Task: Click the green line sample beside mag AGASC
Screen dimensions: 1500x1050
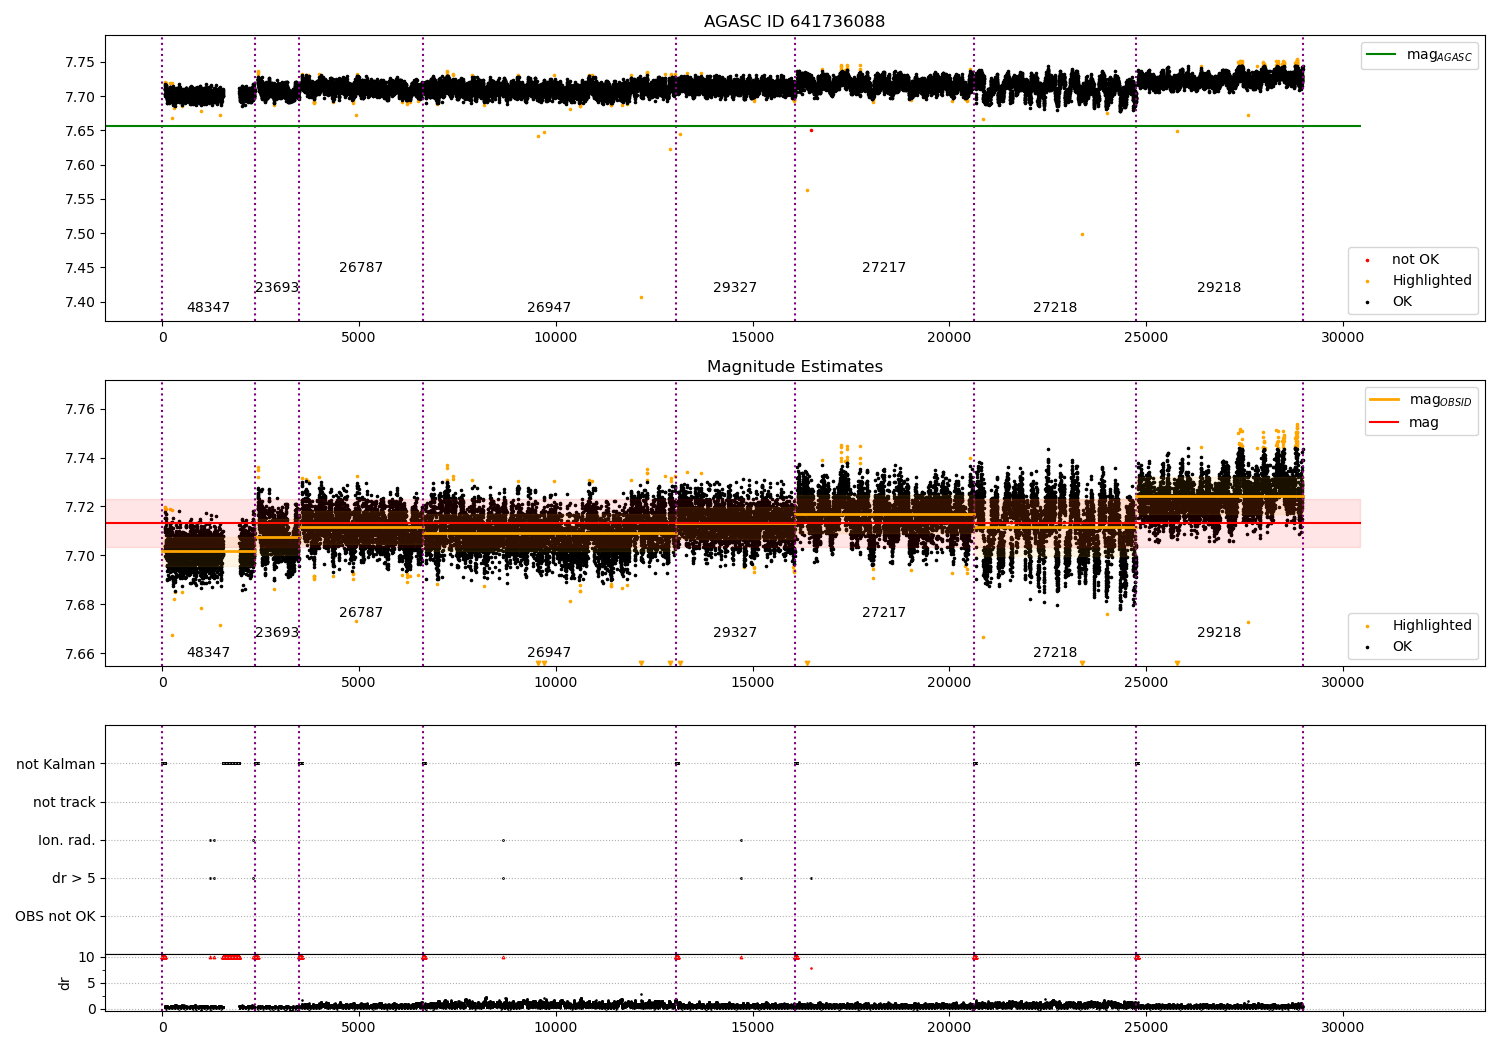Action: [1382, 55]
